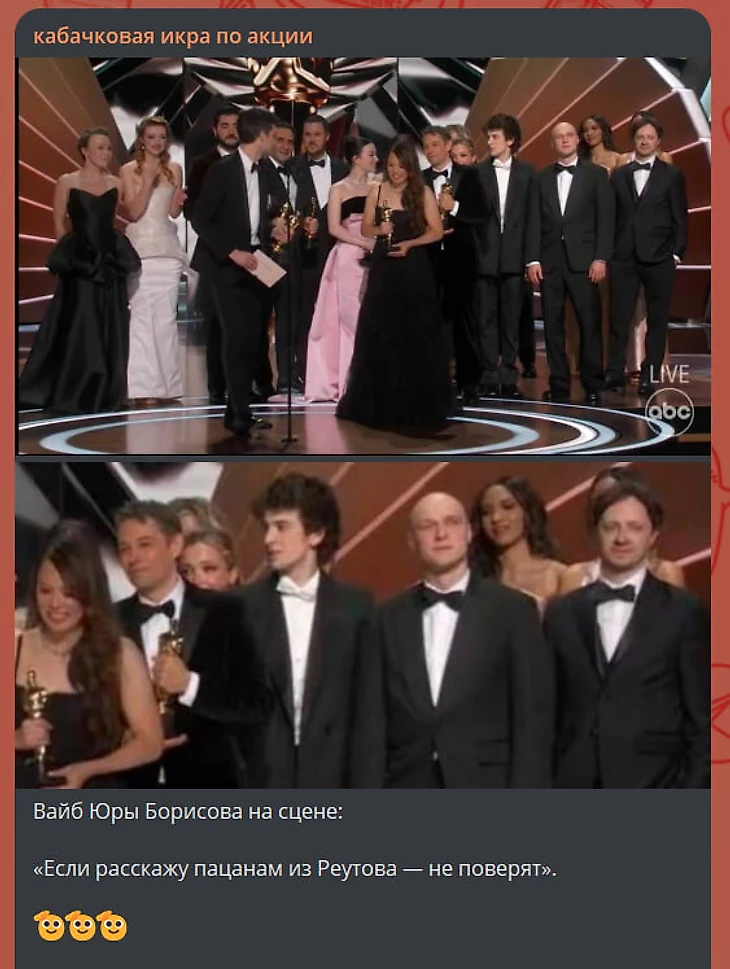This screenshot has height=969, width=730.
Task: Click the caption line "Вайб Юры Борисова на сцене:"
Action: (x=188, y=811)
